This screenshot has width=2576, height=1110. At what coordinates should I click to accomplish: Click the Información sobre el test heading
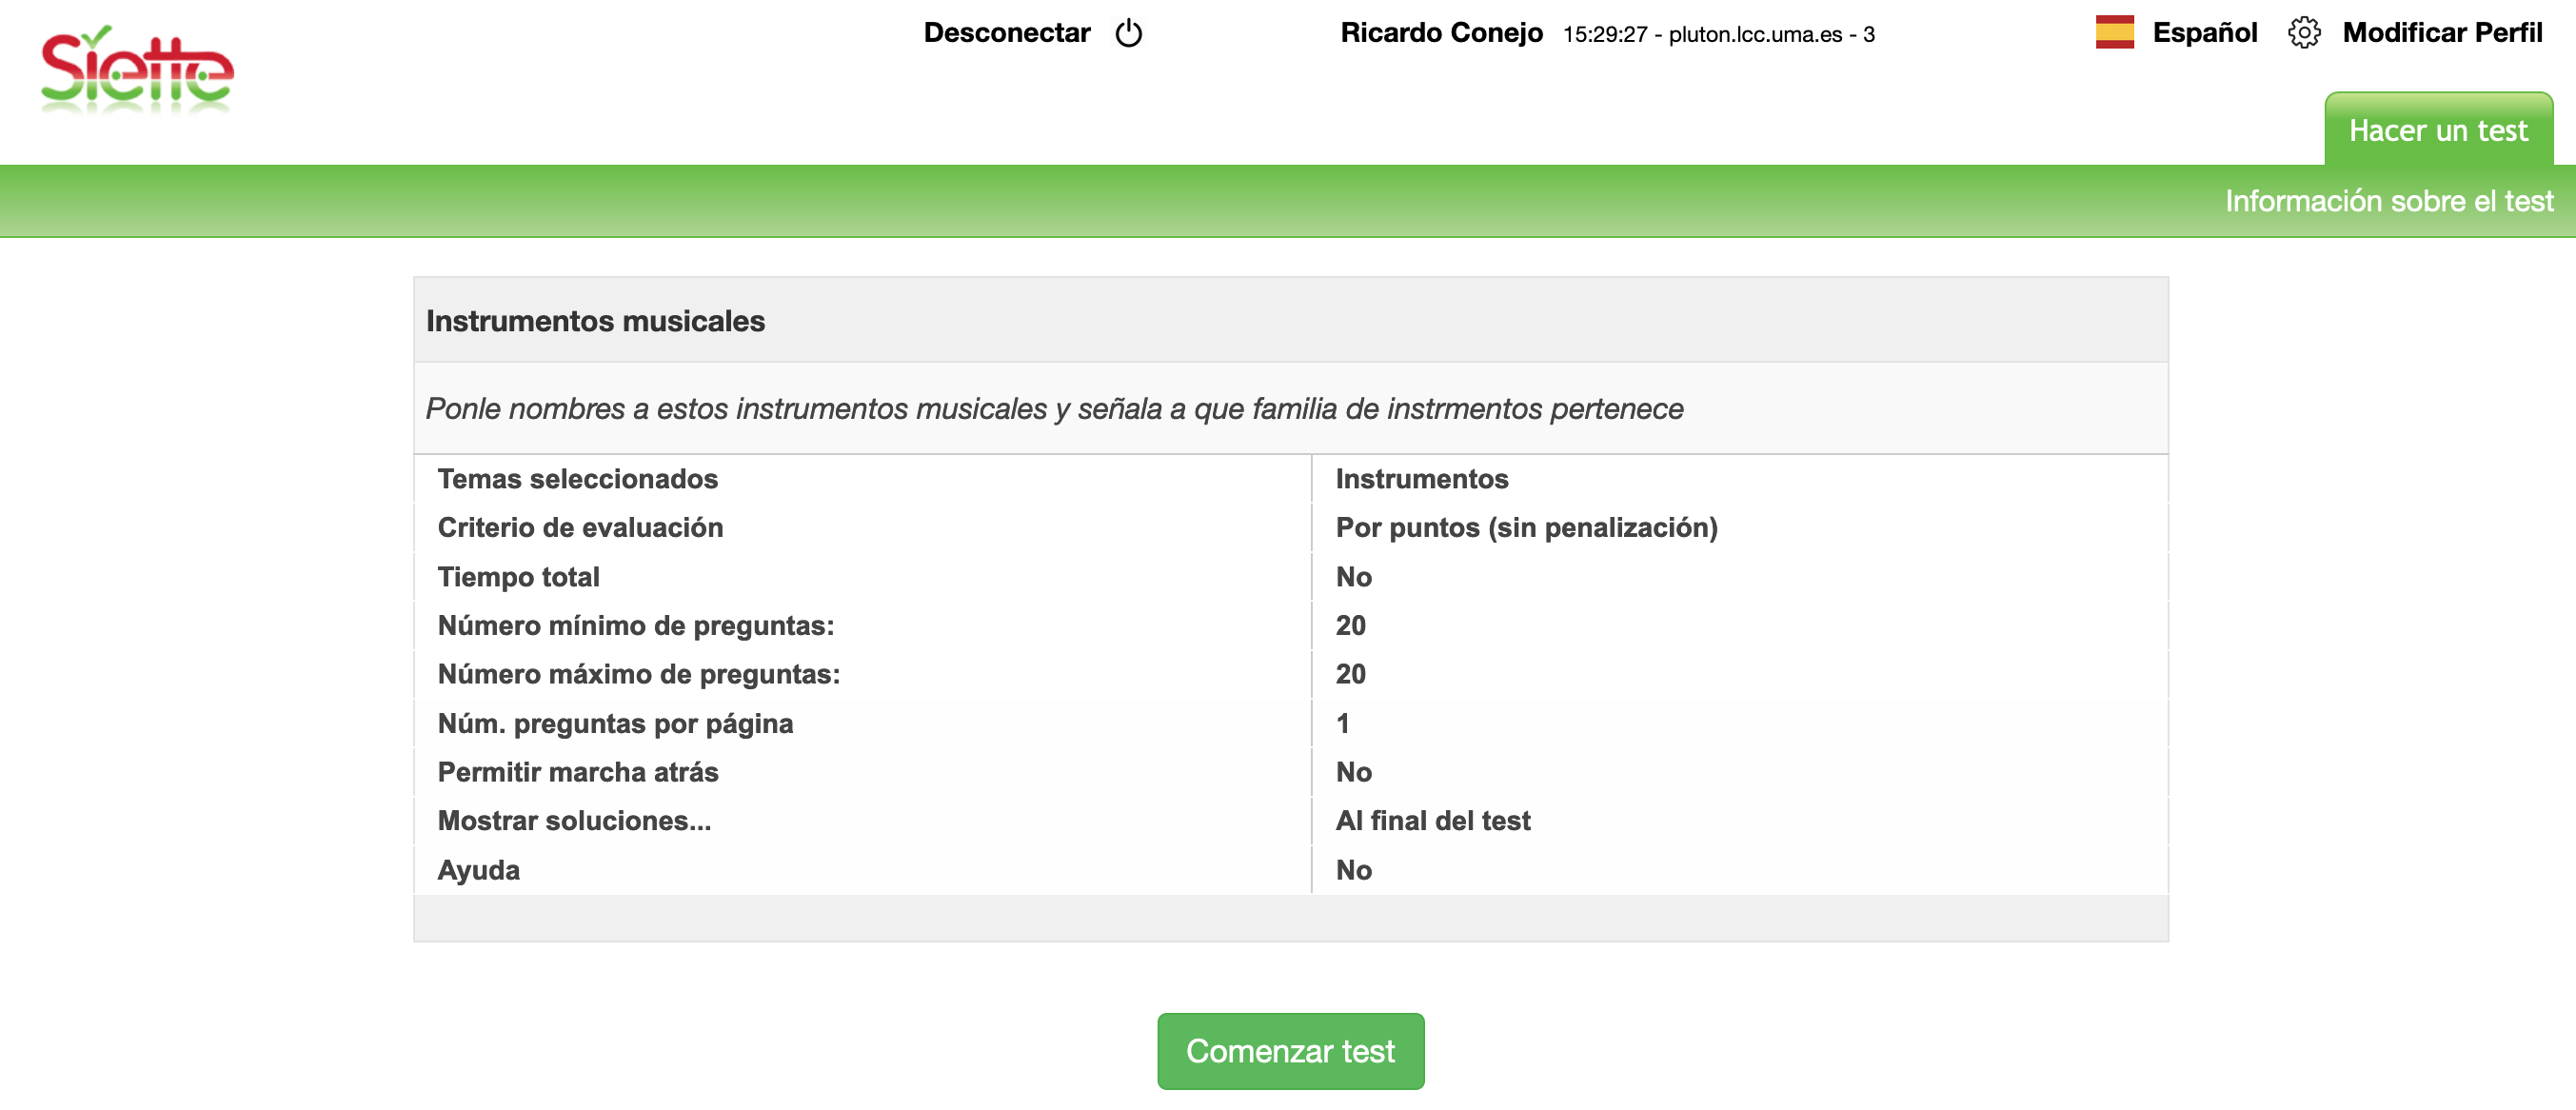(2388, 201)
